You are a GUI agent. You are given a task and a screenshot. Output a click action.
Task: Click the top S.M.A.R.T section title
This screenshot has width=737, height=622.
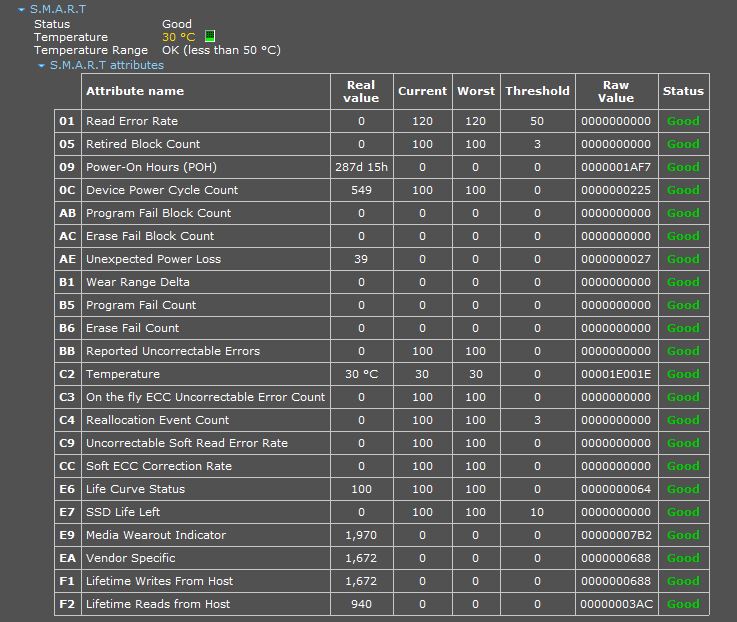(58, 9)
